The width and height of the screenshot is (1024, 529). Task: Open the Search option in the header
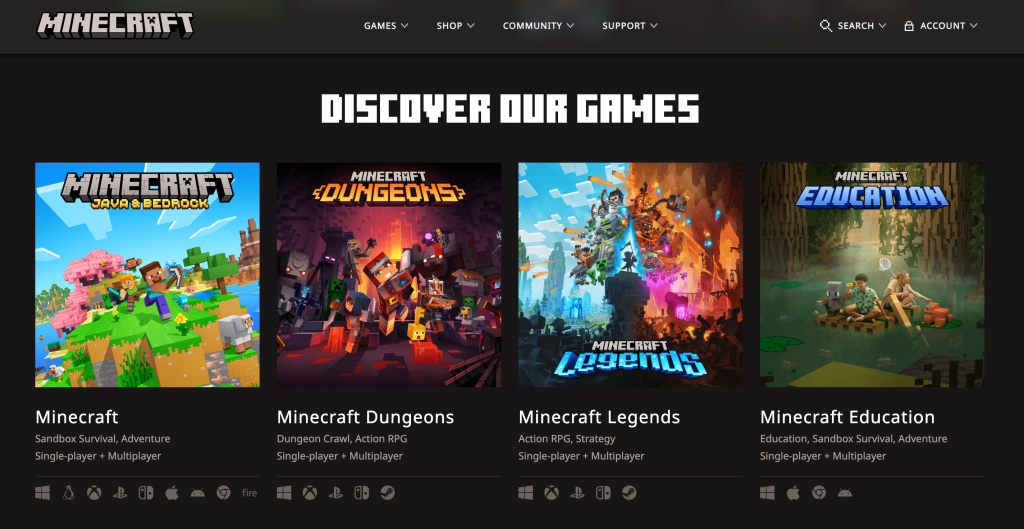[853, 26]
